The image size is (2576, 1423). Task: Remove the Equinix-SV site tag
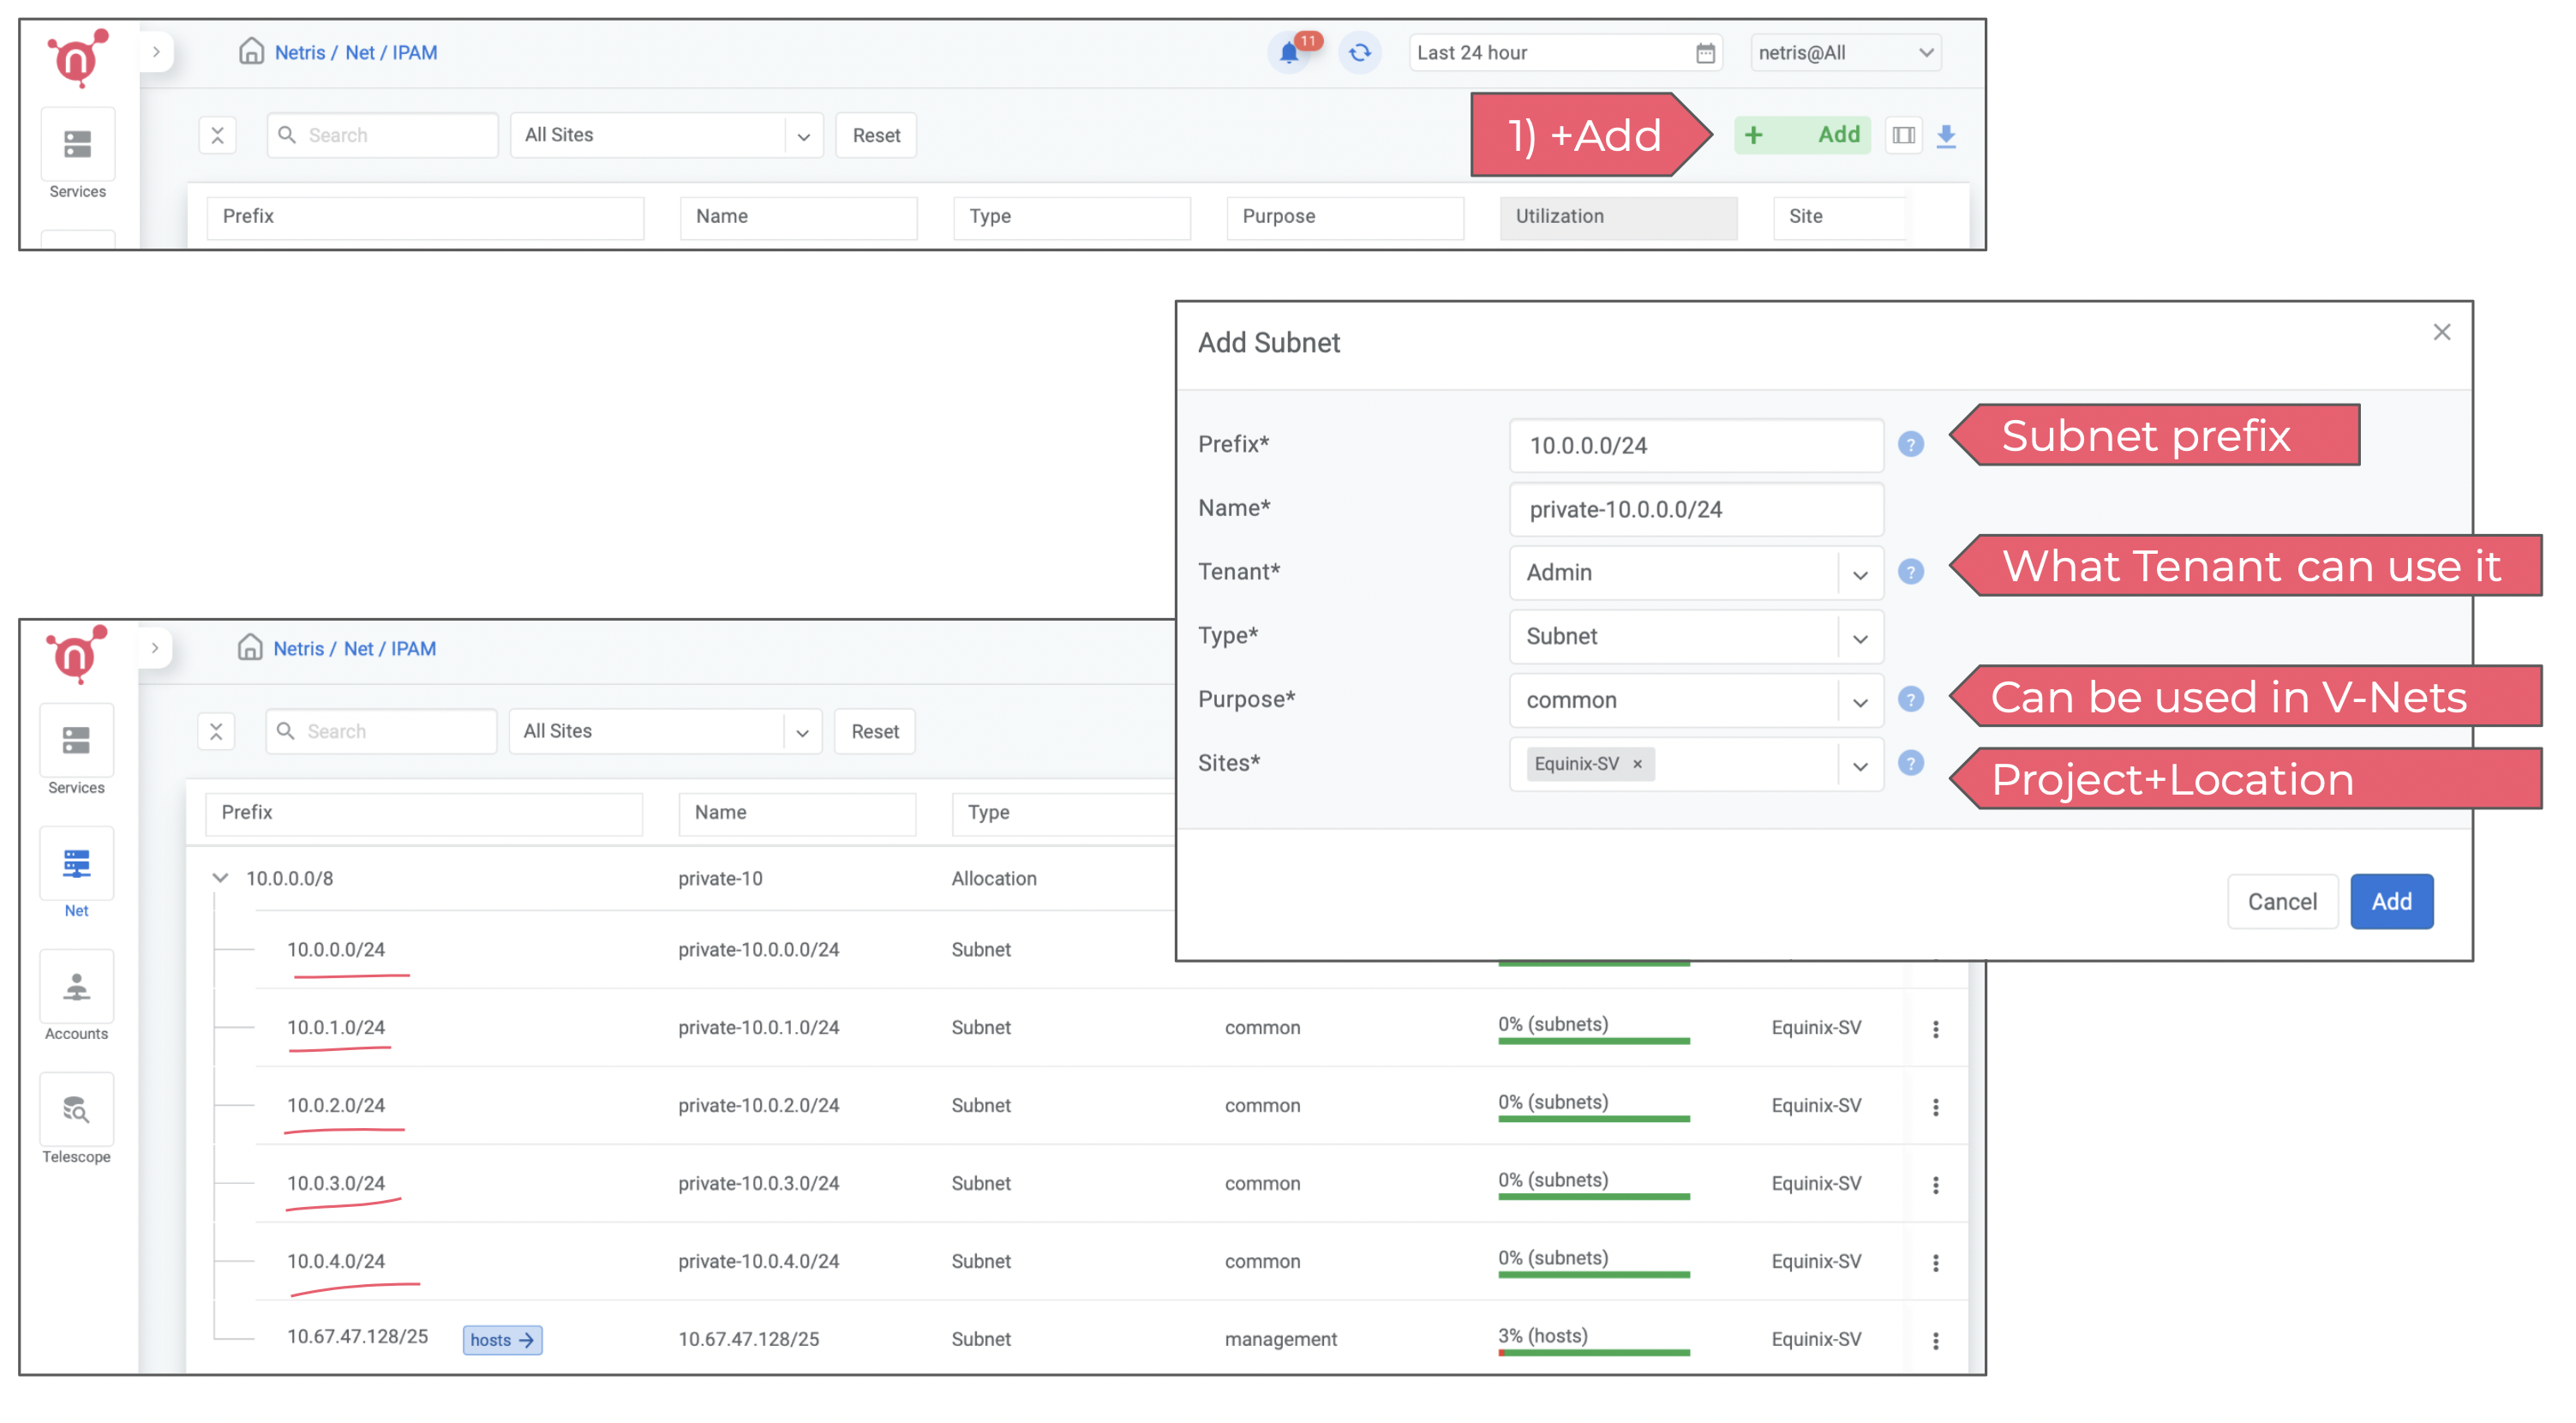click(x=1638, y=763)
